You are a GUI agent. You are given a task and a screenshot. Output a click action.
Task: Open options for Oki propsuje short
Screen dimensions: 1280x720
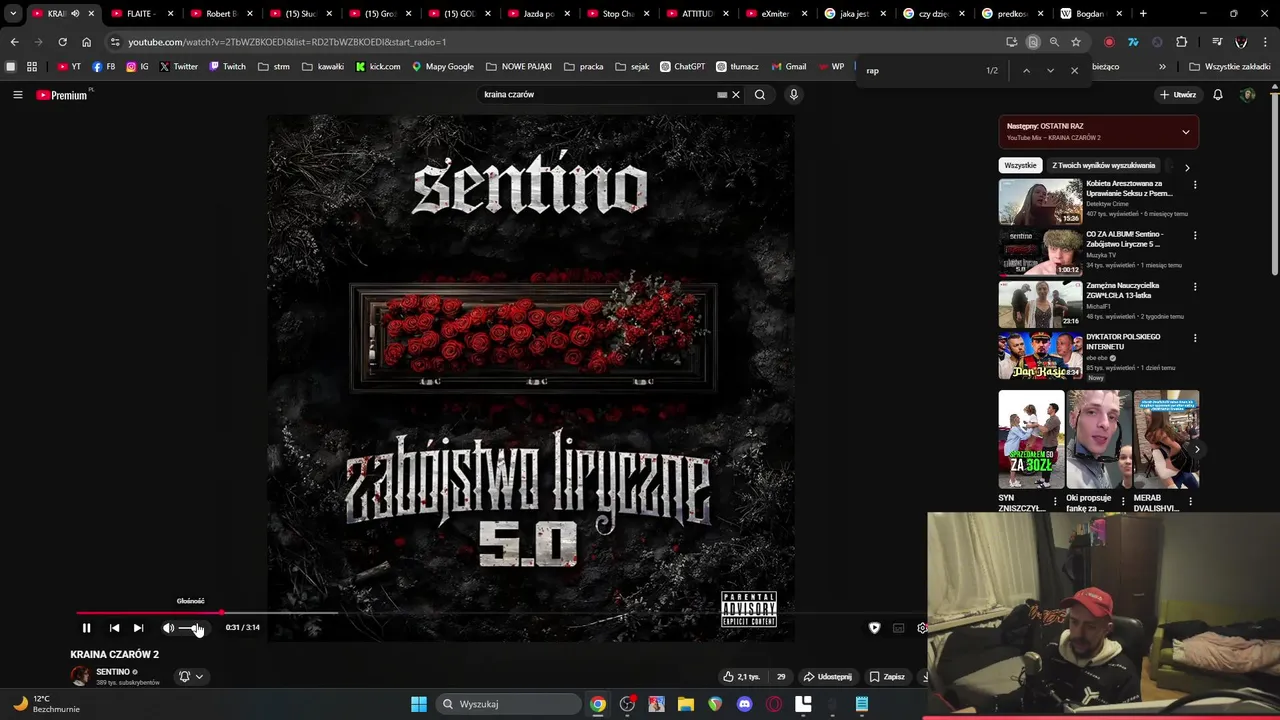pos(1123,501)
